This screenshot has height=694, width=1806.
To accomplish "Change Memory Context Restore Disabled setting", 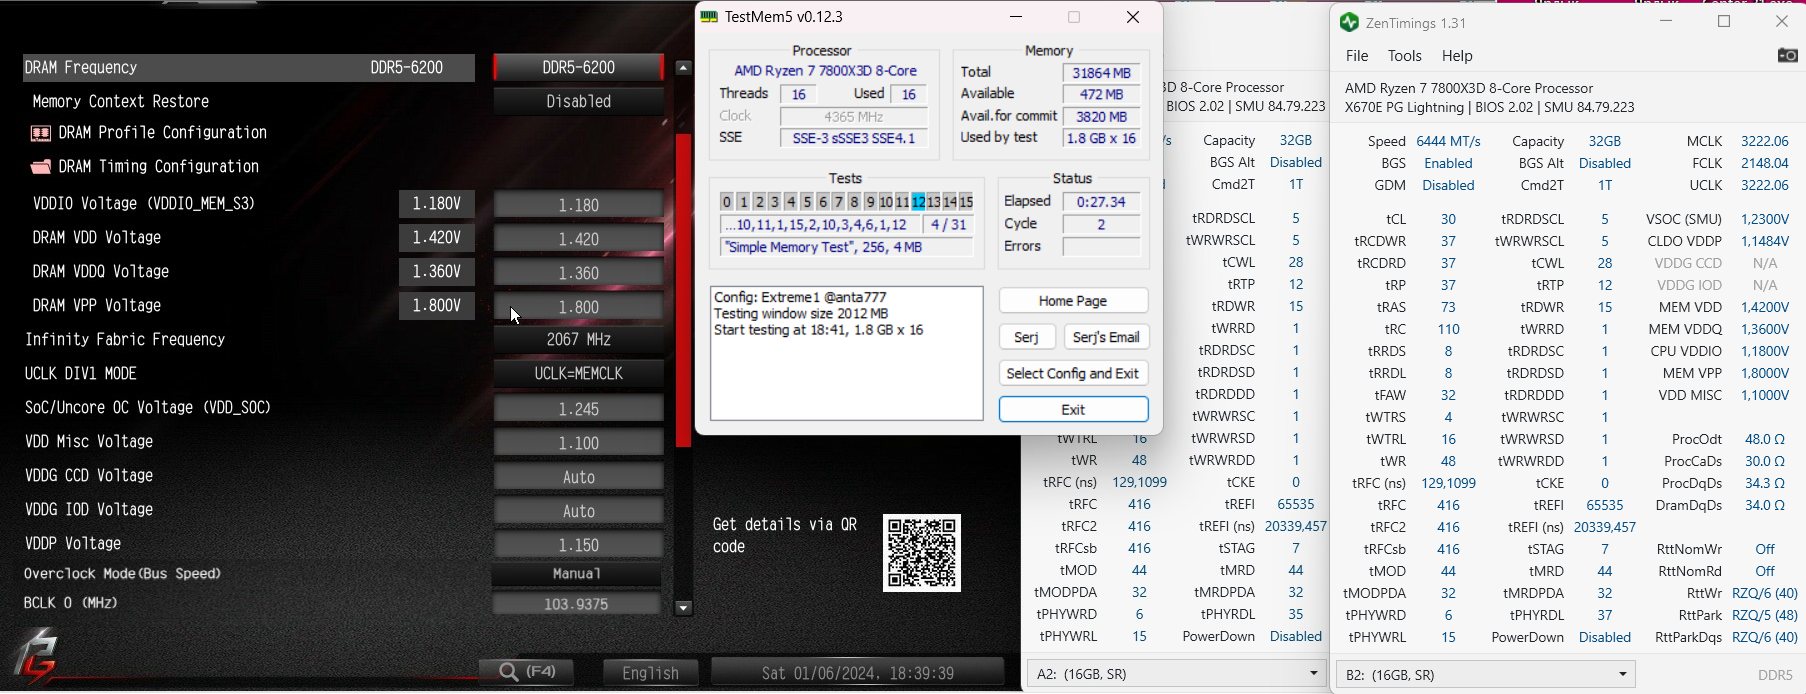I will [579, 102].
